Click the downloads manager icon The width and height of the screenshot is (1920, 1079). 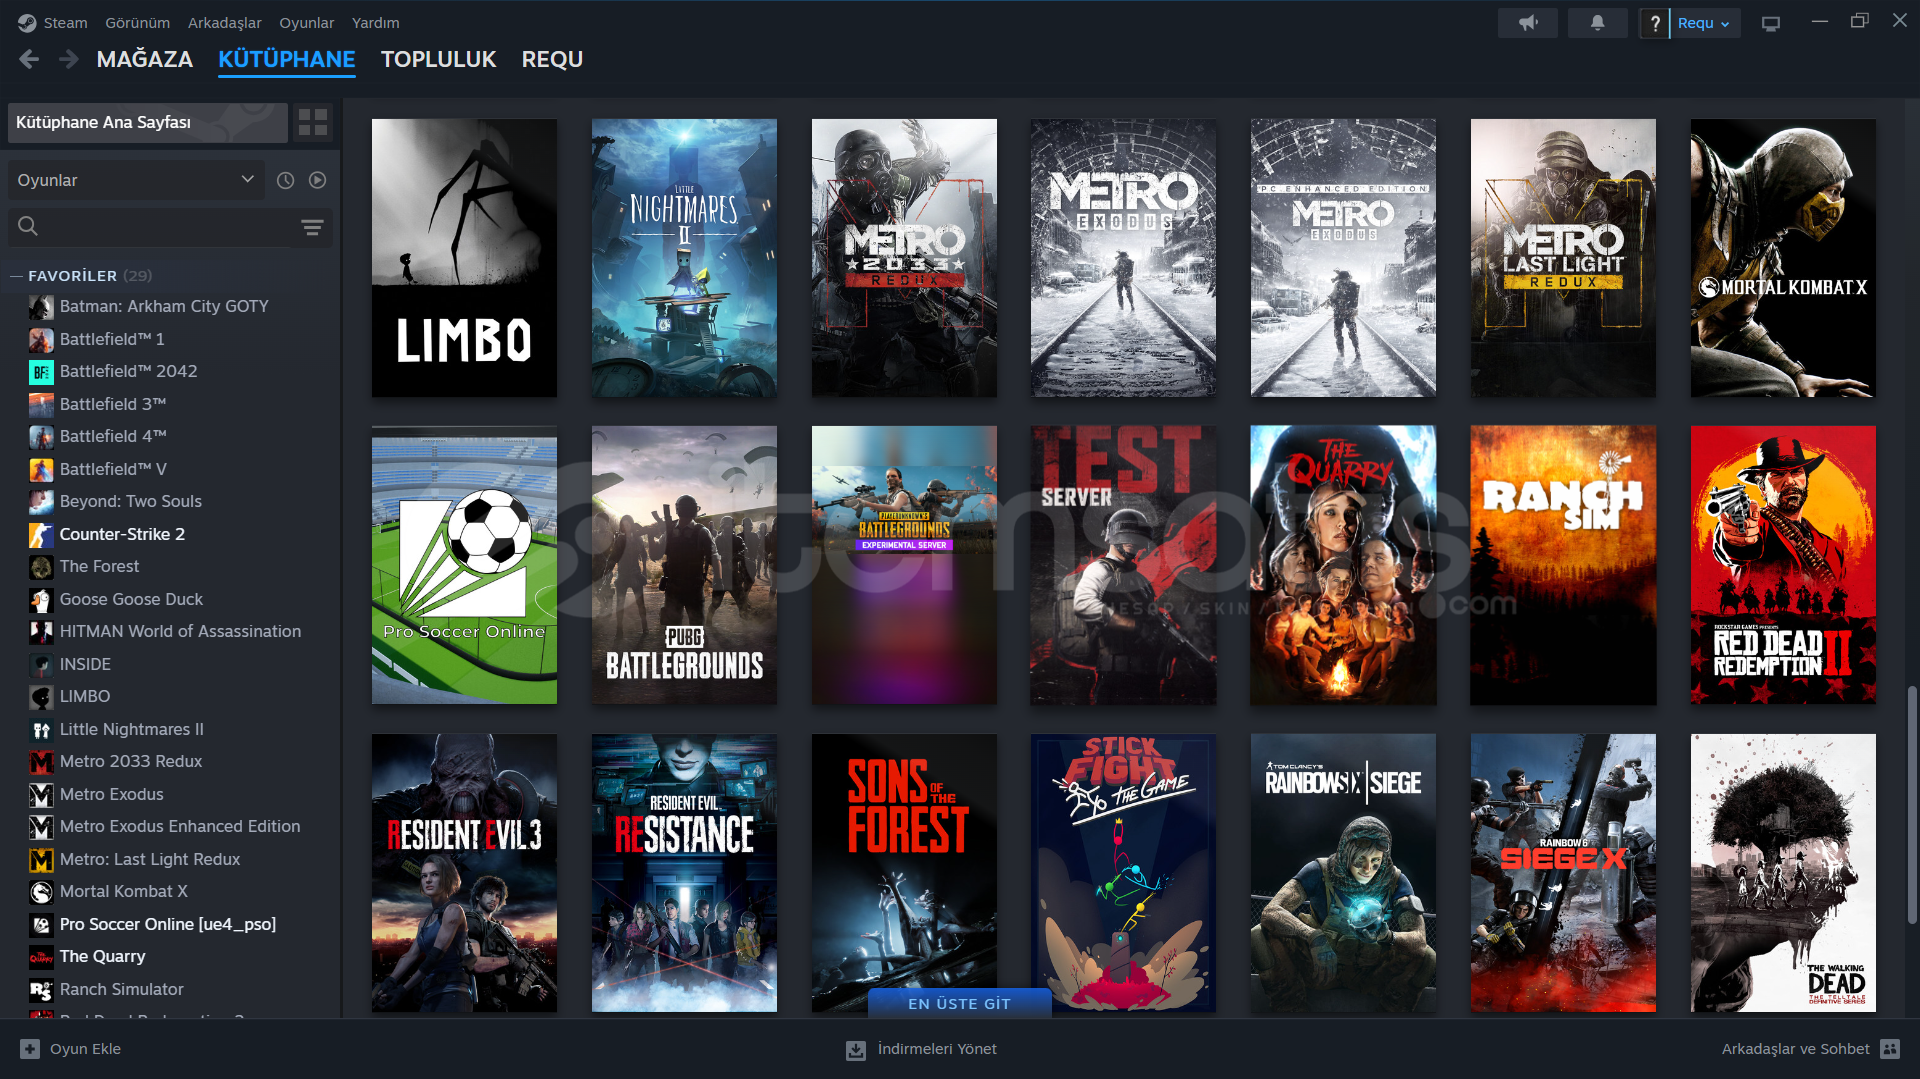(x=856, y=1049)
